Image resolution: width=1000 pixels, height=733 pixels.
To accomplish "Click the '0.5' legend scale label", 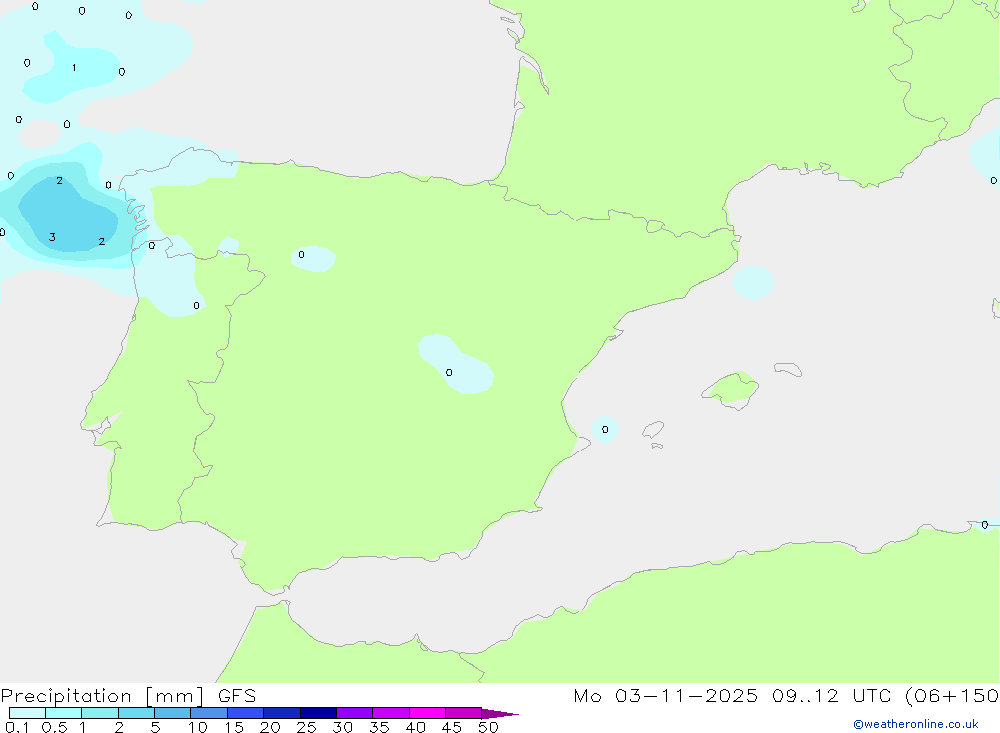I will (x=54, y=727).
